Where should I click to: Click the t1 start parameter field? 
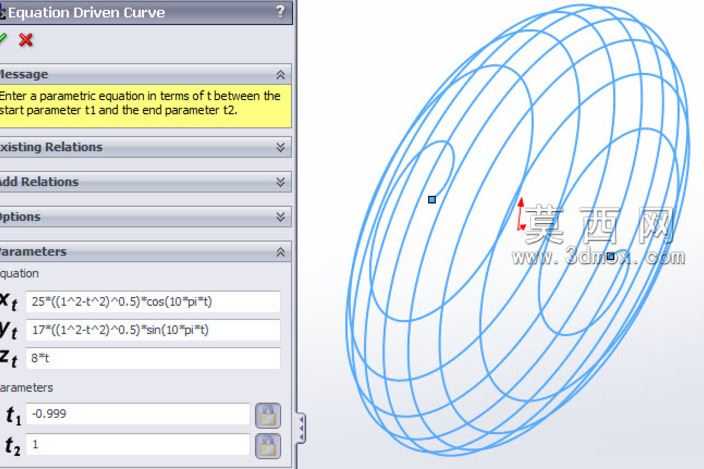[138, 414]
